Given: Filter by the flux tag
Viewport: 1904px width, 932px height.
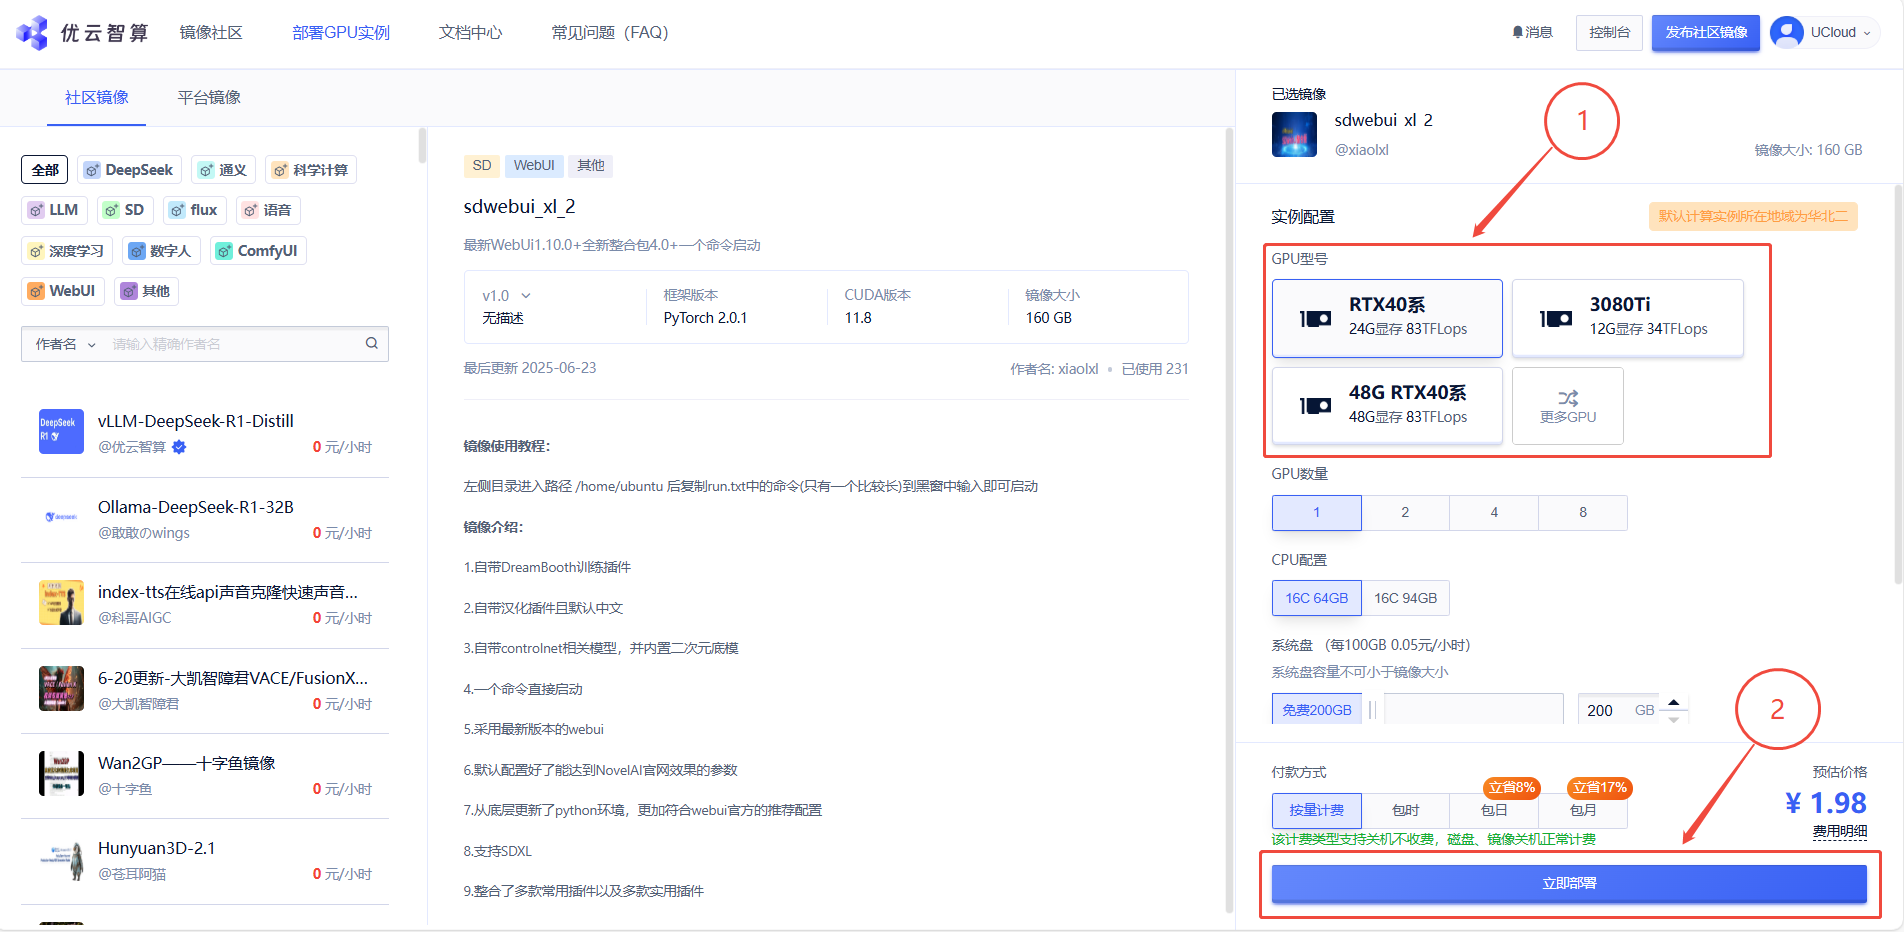Looking at the screenshot, I should pyautogui.click(x=194, y=210).
